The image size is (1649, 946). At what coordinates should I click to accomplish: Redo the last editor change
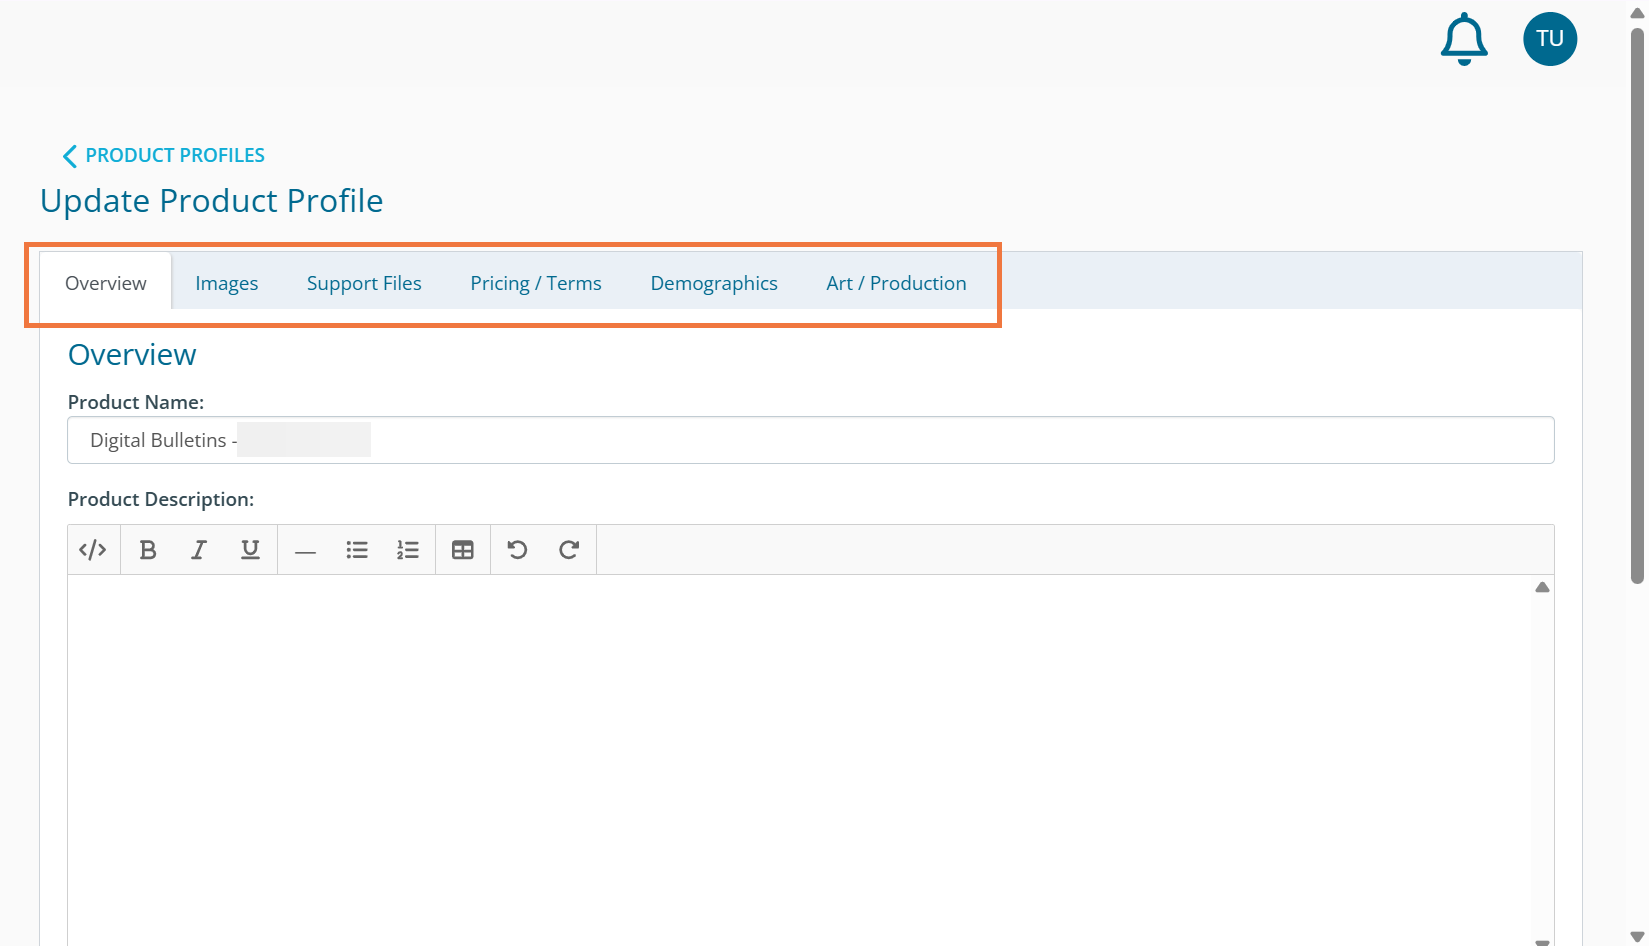pos(569,550)
